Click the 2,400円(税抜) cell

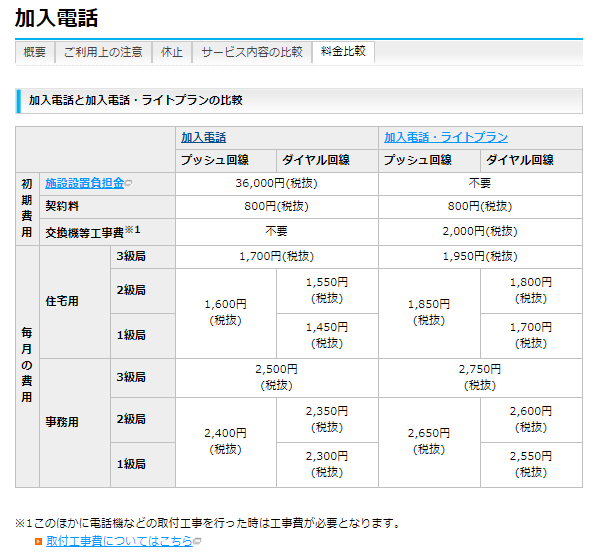tap(226, 442)
